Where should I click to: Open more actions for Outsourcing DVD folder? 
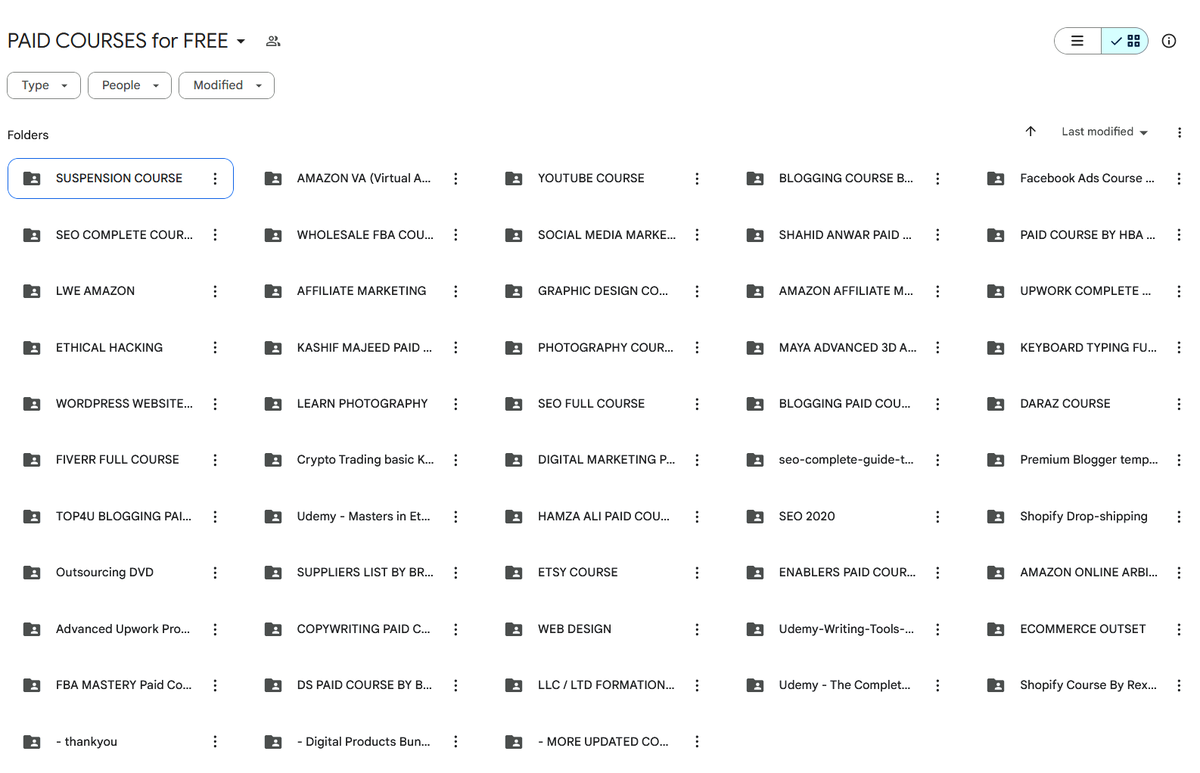tap(215, 573)
